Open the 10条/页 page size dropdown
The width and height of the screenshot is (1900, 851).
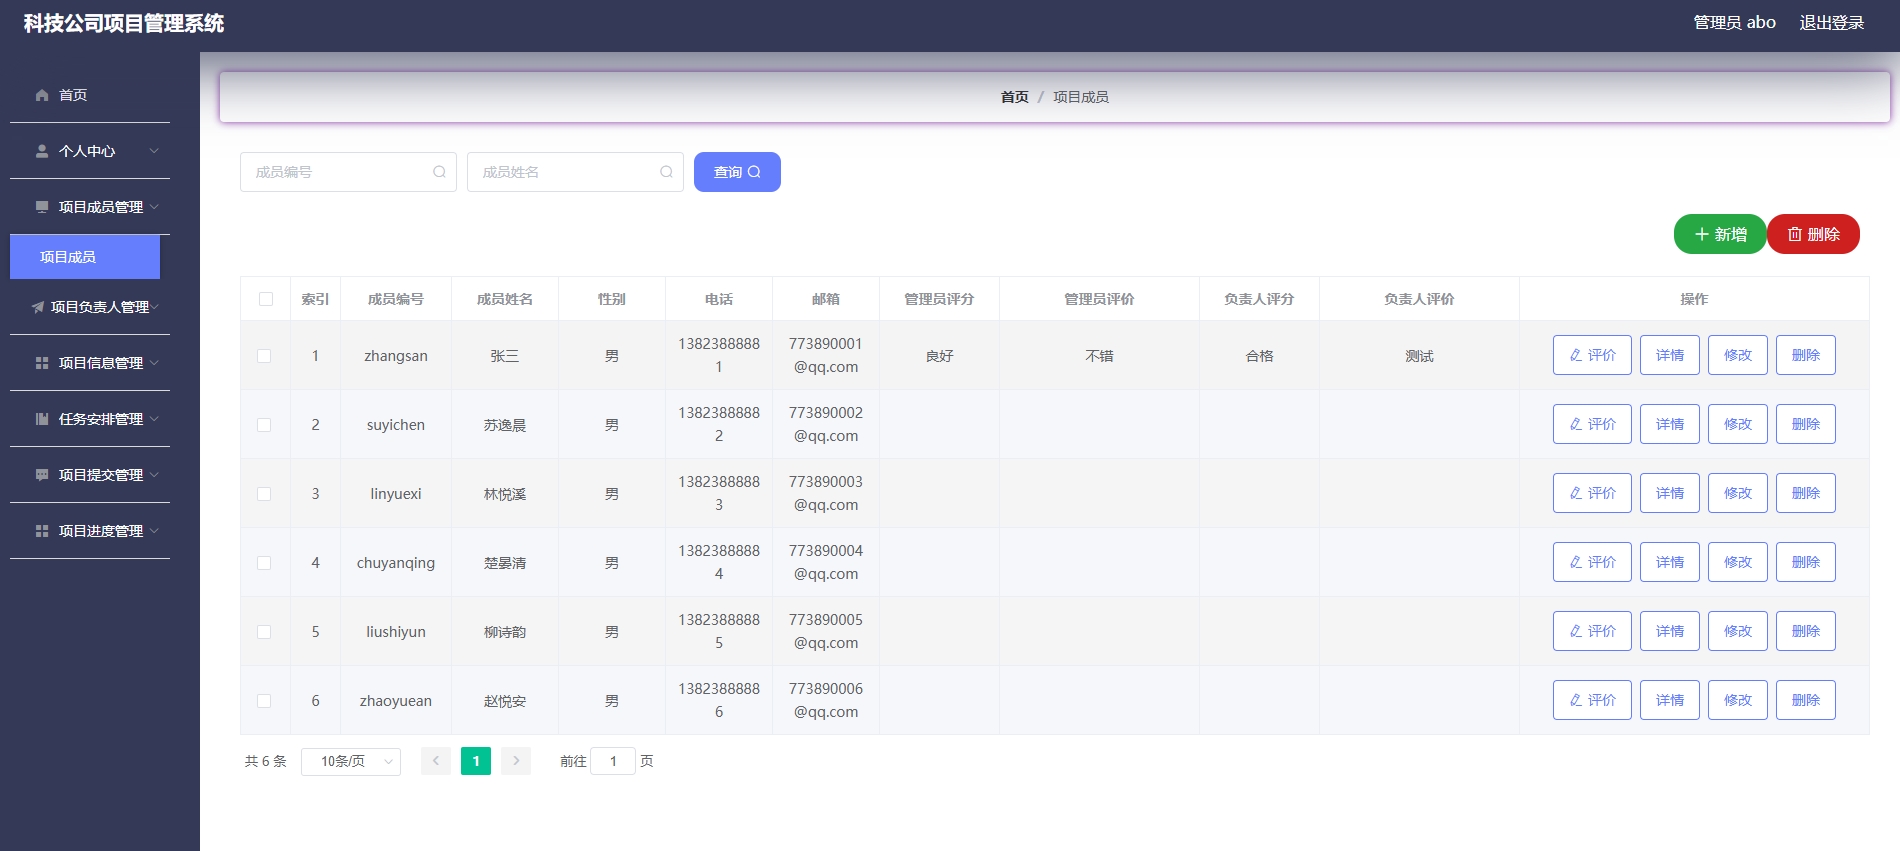click(x=351, y=762)
